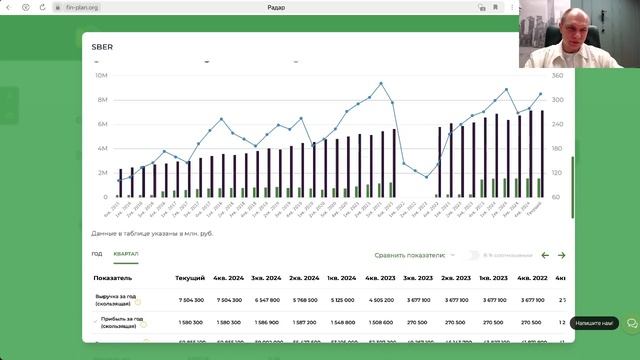
Task: Click the 4кв. 2022 column header
Action: tap(532, 278)
